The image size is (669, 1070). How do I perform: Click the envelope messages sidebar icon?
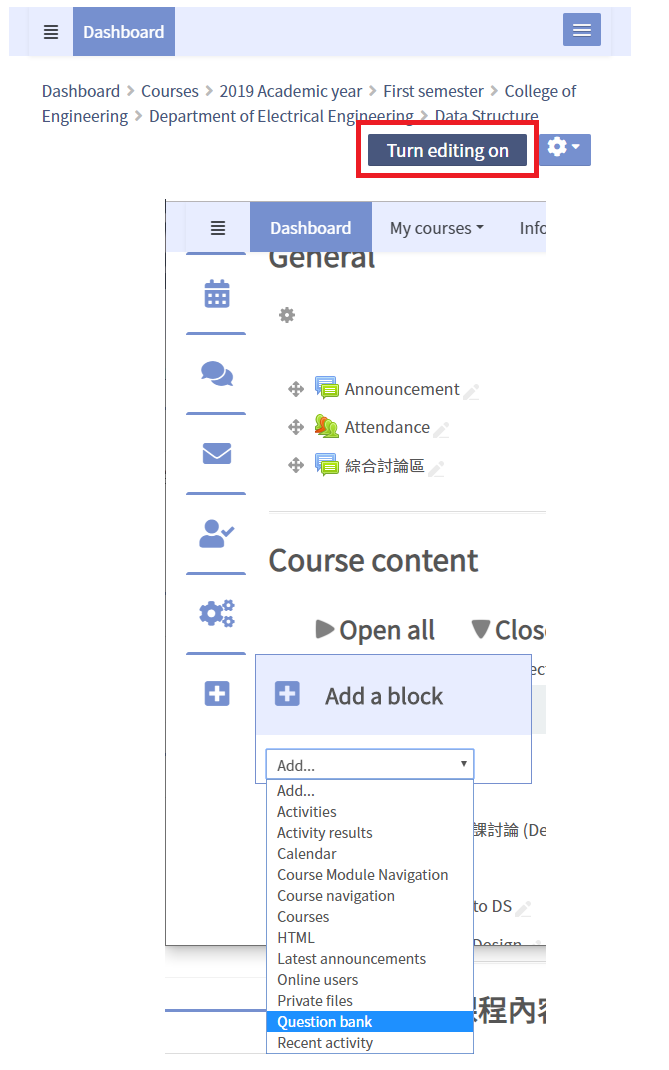[x=216, y=454]
